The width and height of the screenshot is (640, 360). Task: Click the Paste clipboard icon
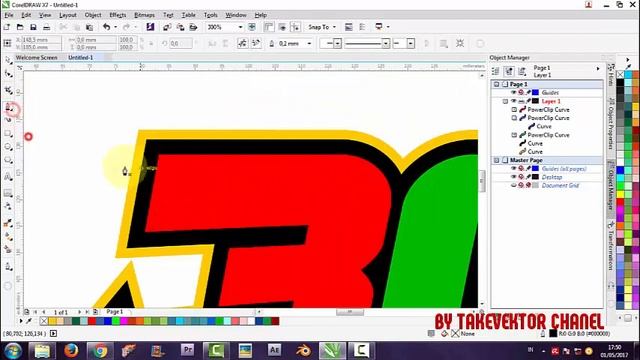click(x=89, y=27)
